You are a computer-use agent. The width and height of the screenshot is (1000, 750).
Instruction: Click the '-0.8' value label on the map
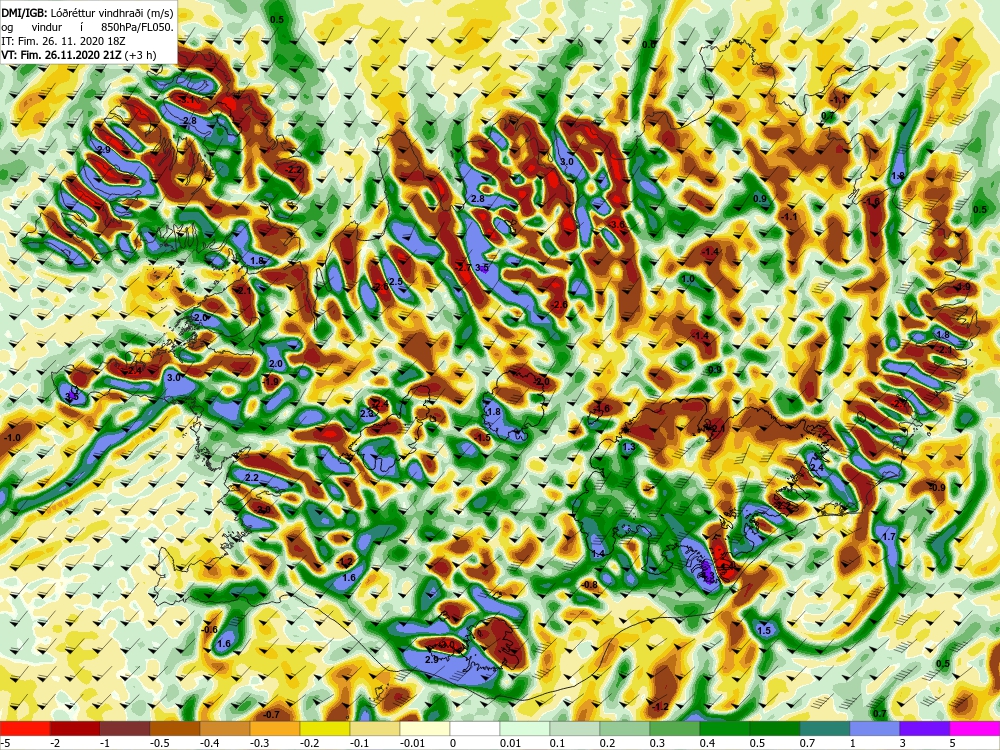pos(590,585)
